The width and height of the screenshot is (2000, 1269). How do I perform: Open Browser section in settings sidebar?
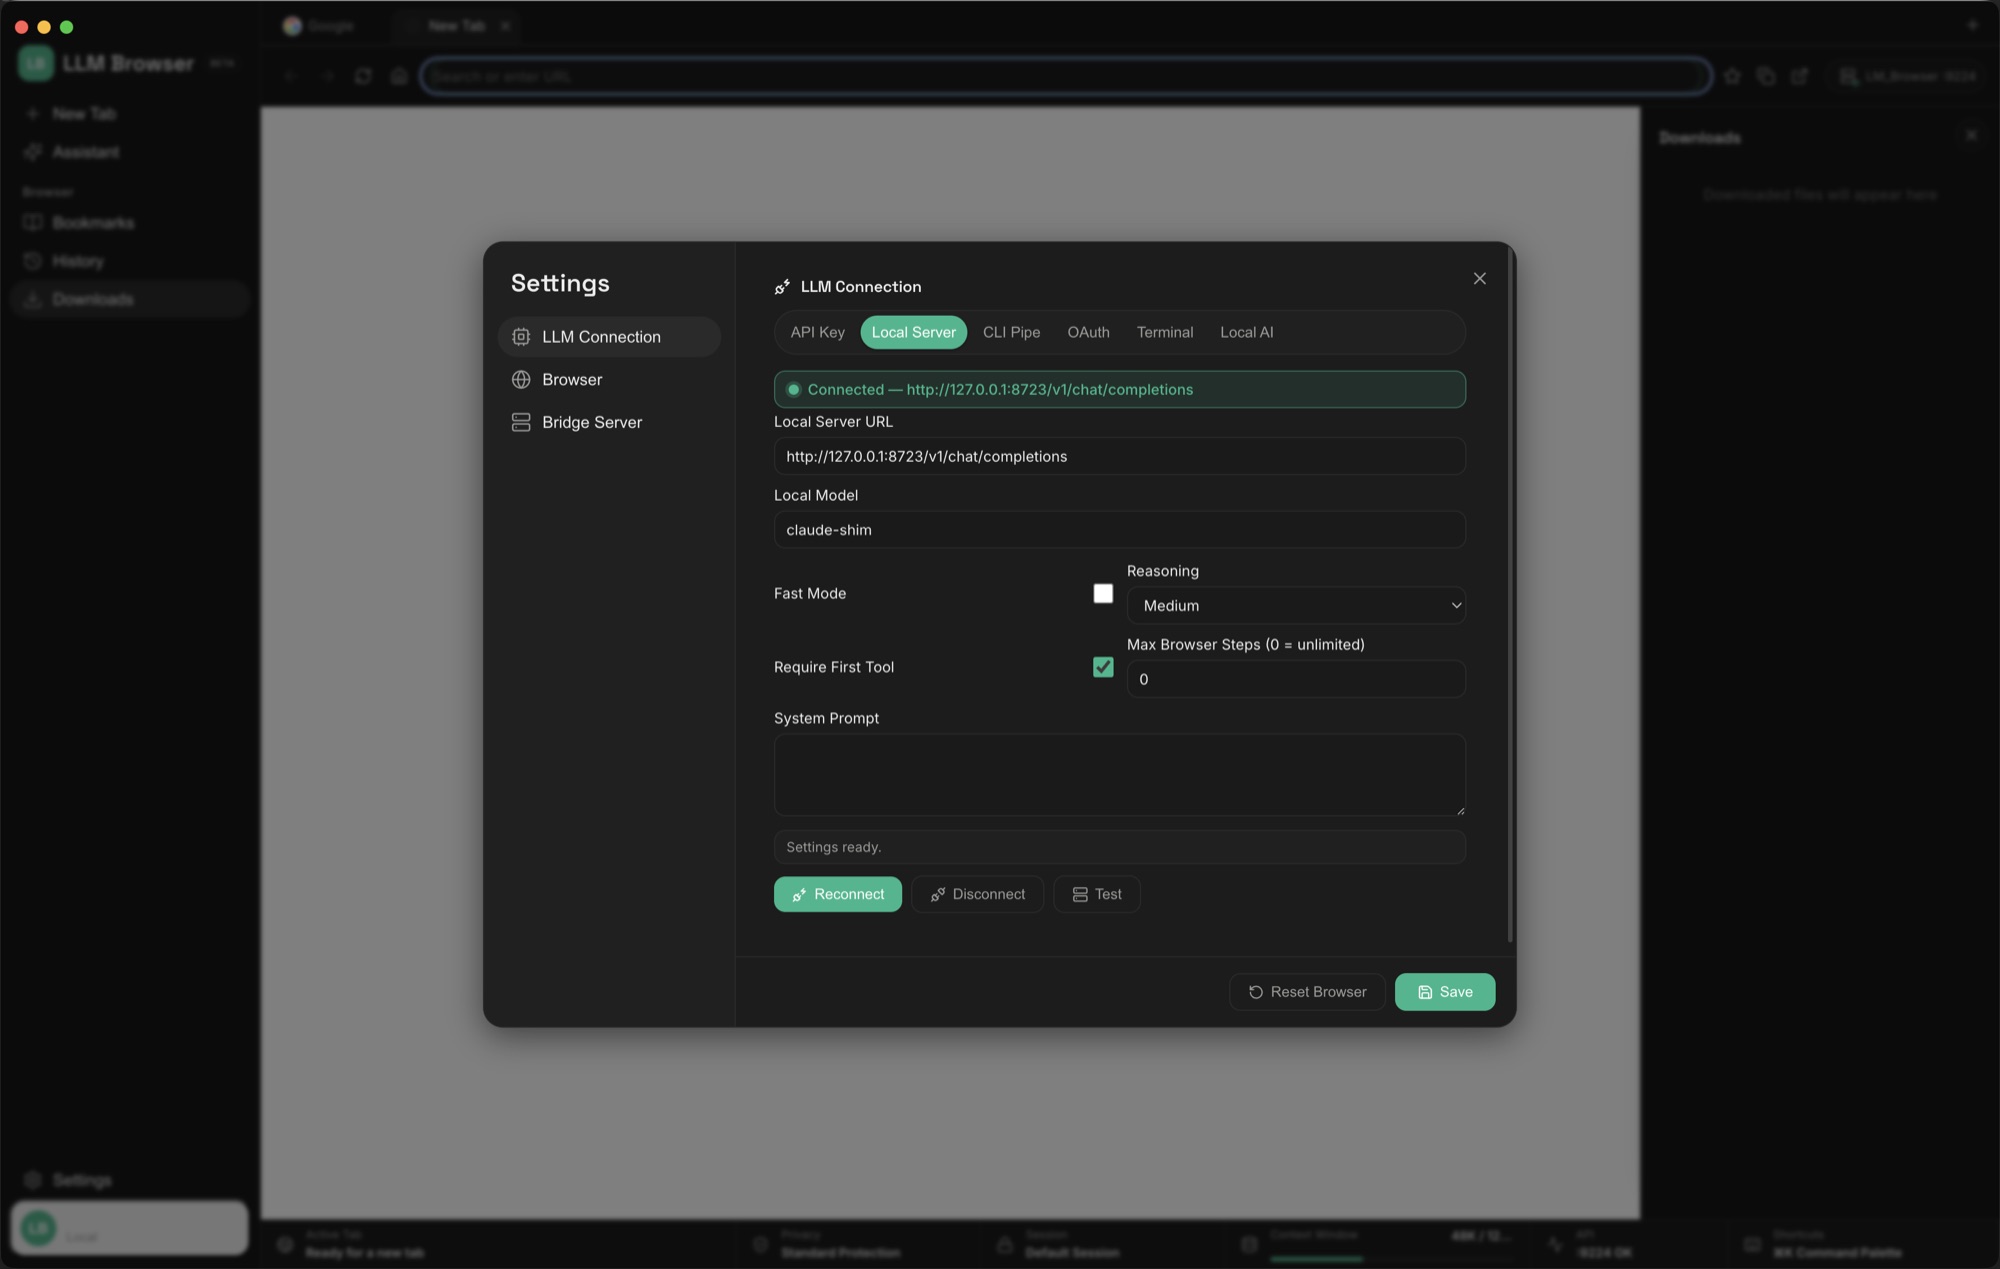click(609, 380)
